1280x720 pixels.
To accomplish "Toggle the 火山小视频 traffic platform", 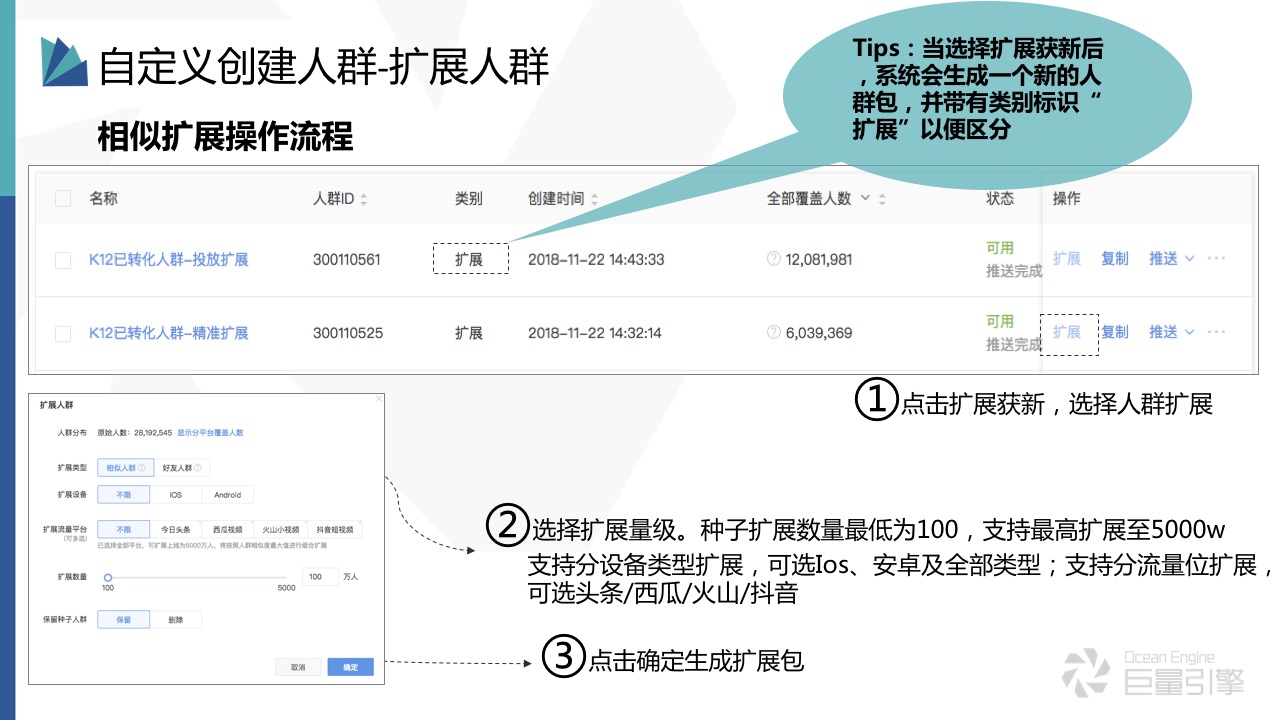I will [280, 529].
